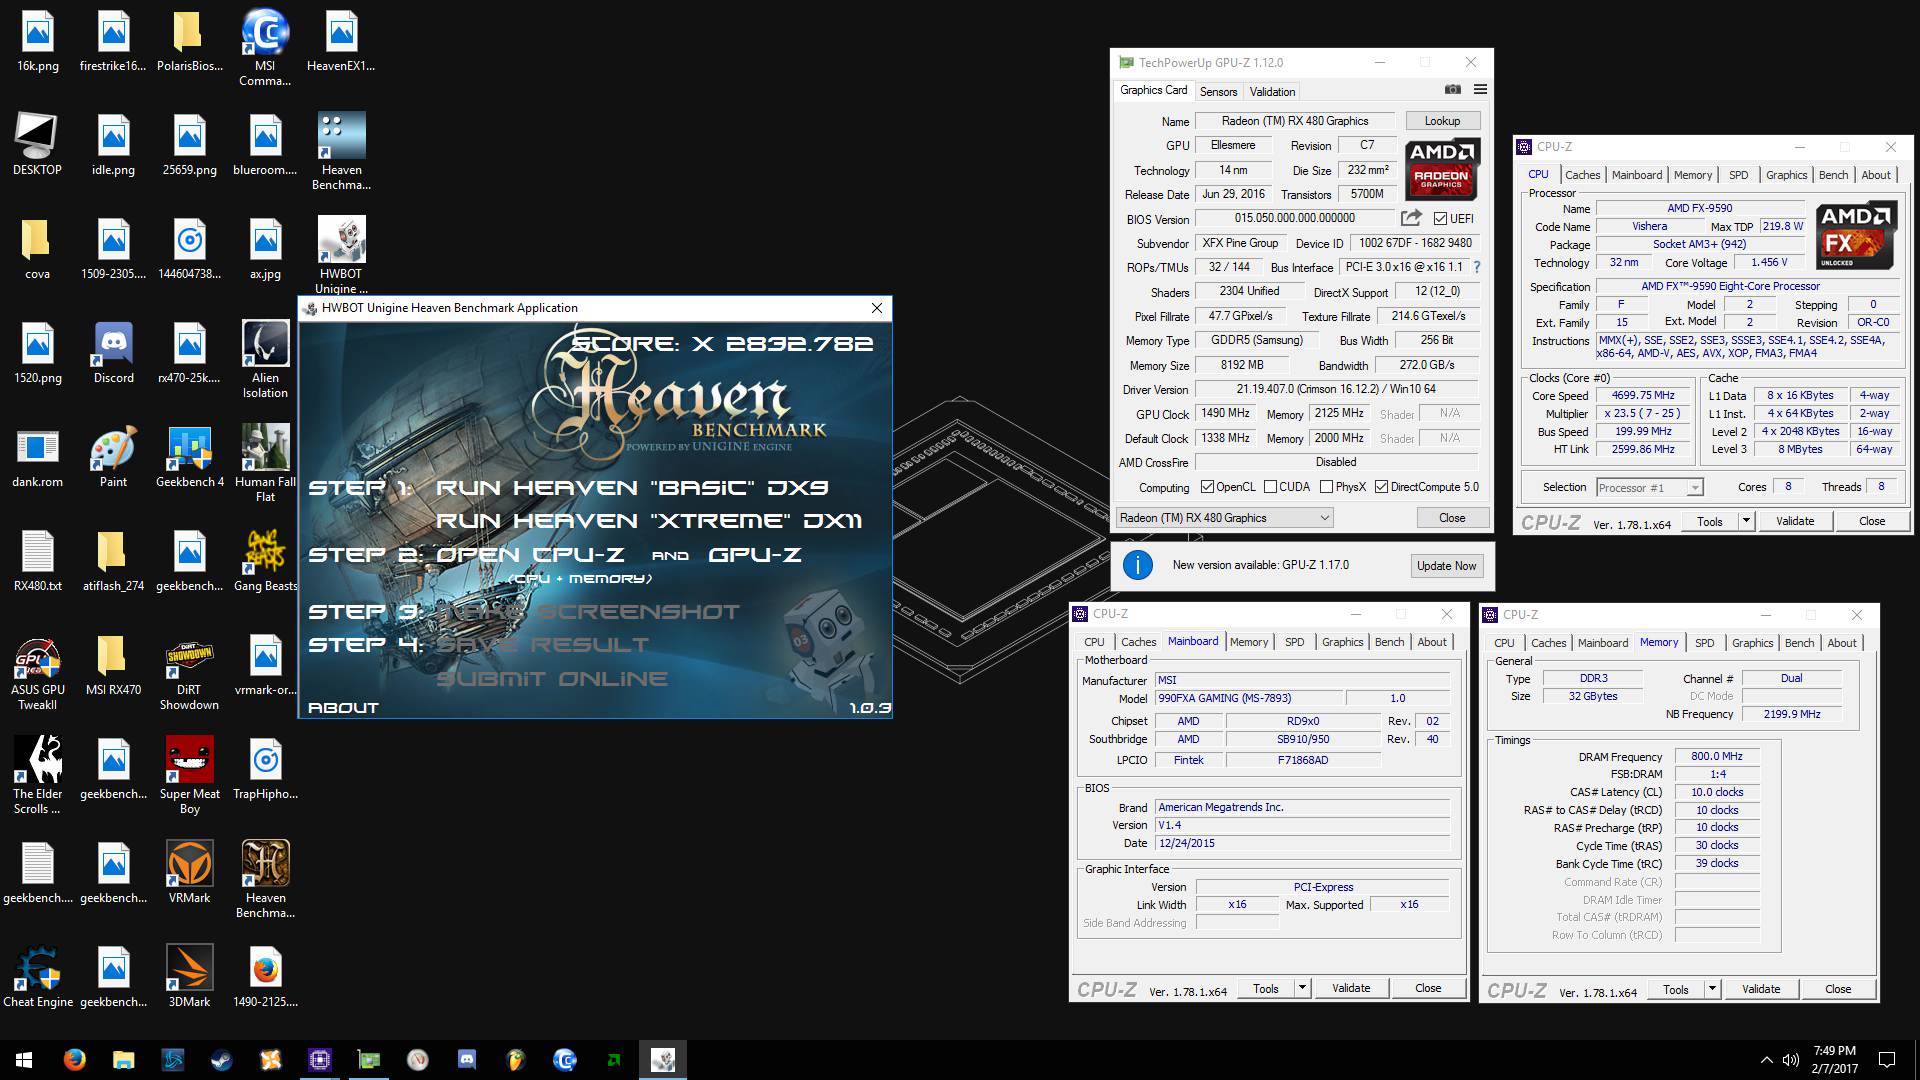Image resolution: width=1920 pixels, height=1080 pixels.
Task: Click the GPU-Z Driver Version field
Action: coord(1335,389)
